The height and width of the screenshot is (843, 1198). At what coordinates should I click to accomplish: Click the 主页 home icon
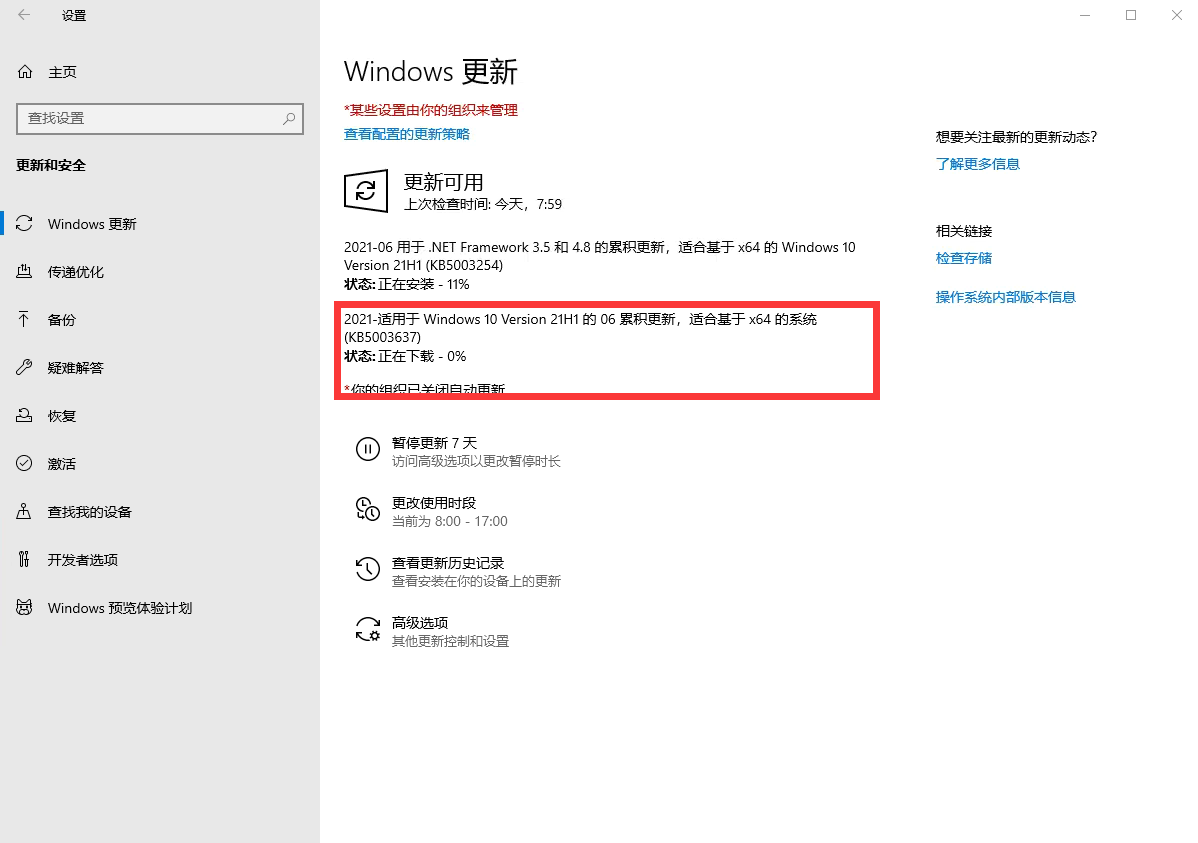point(25,71)
